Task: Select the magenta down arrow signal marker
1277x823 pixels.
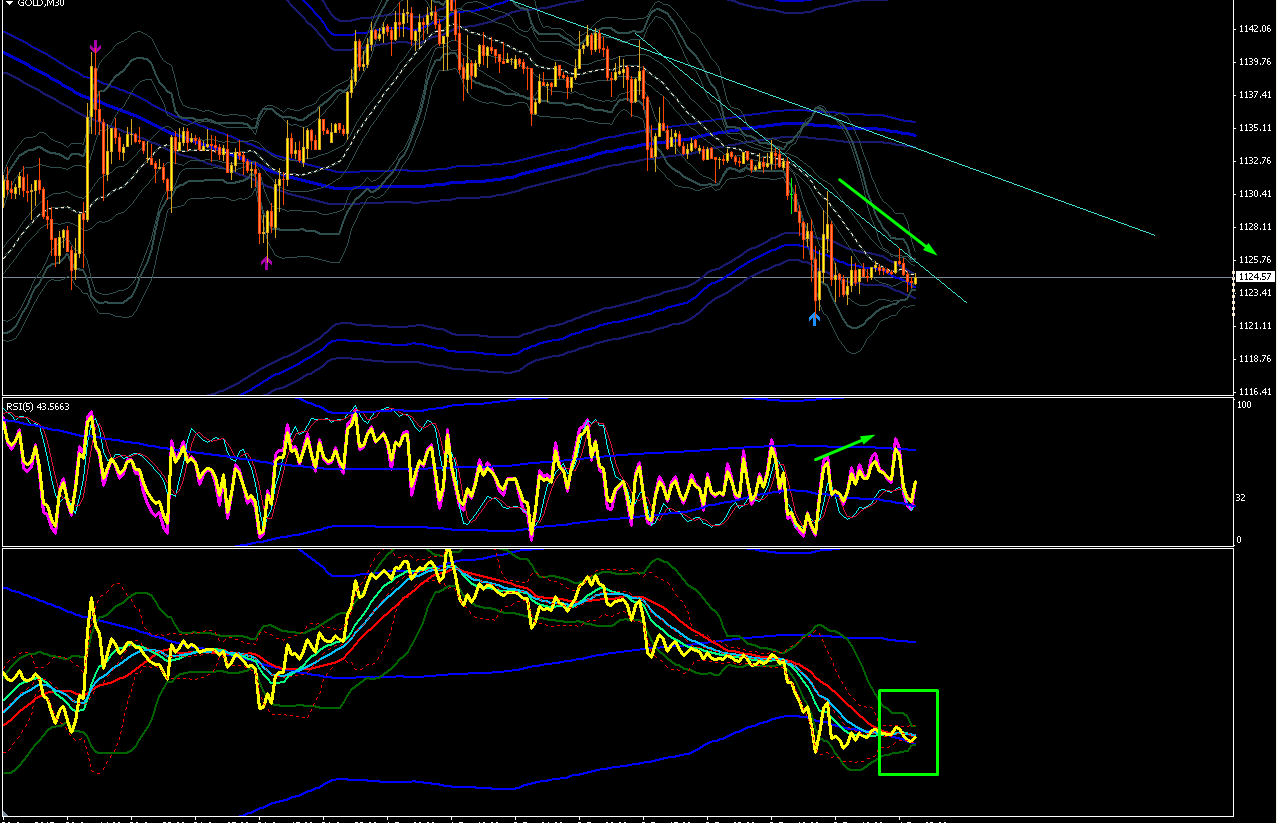Action: coord(95,46)
